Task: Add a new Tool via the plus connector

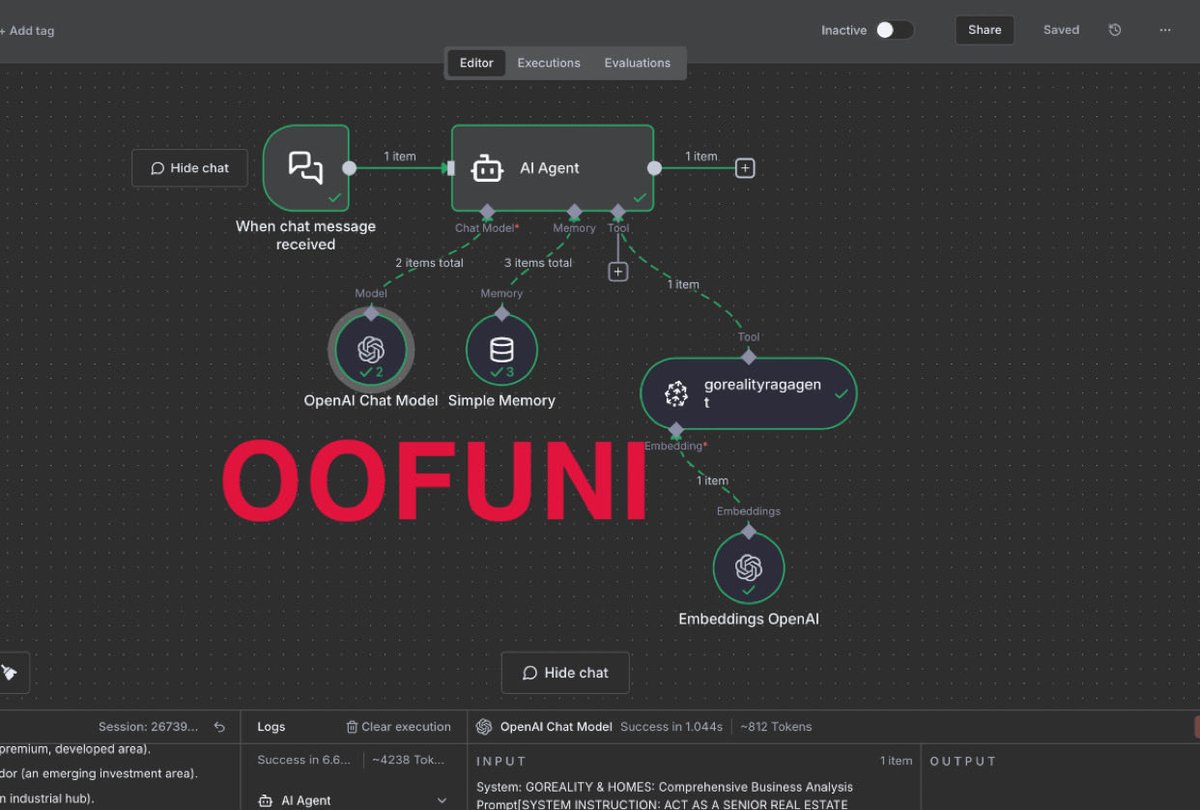Action: coord(618,270)
